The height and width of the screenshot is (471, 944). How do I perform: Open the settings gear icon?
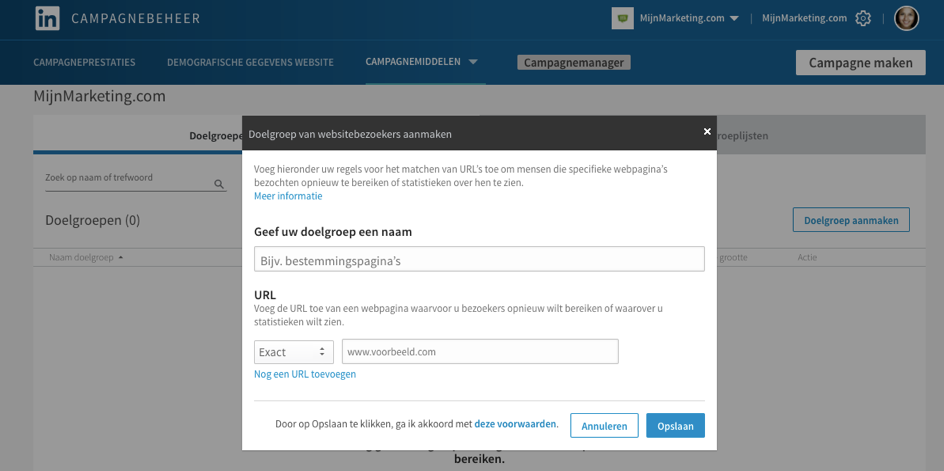pyautogui.click(x=863, y=19)
